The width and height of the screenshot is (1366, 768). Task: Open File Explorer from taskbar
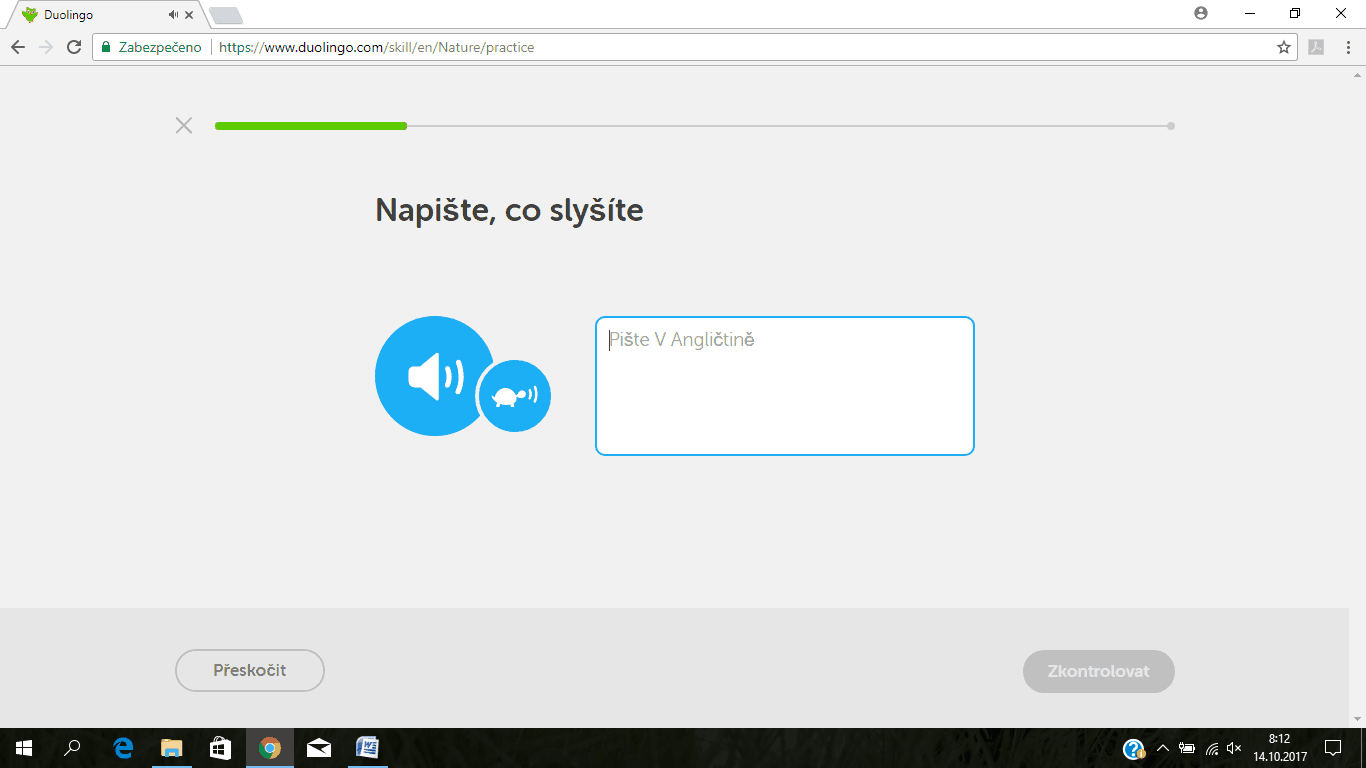click(172, 748)
